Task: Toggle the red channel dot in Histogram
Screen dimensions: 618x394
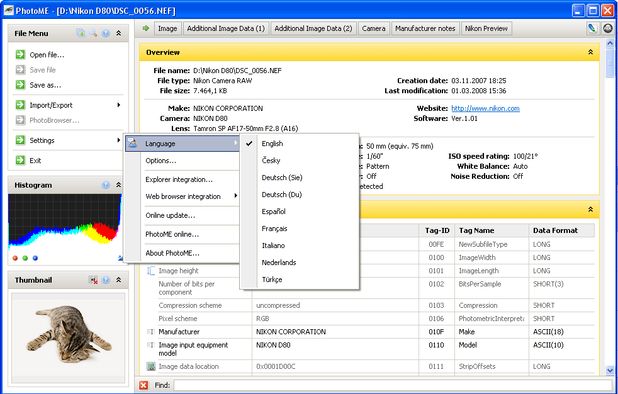Action: (x=15, y=258)
